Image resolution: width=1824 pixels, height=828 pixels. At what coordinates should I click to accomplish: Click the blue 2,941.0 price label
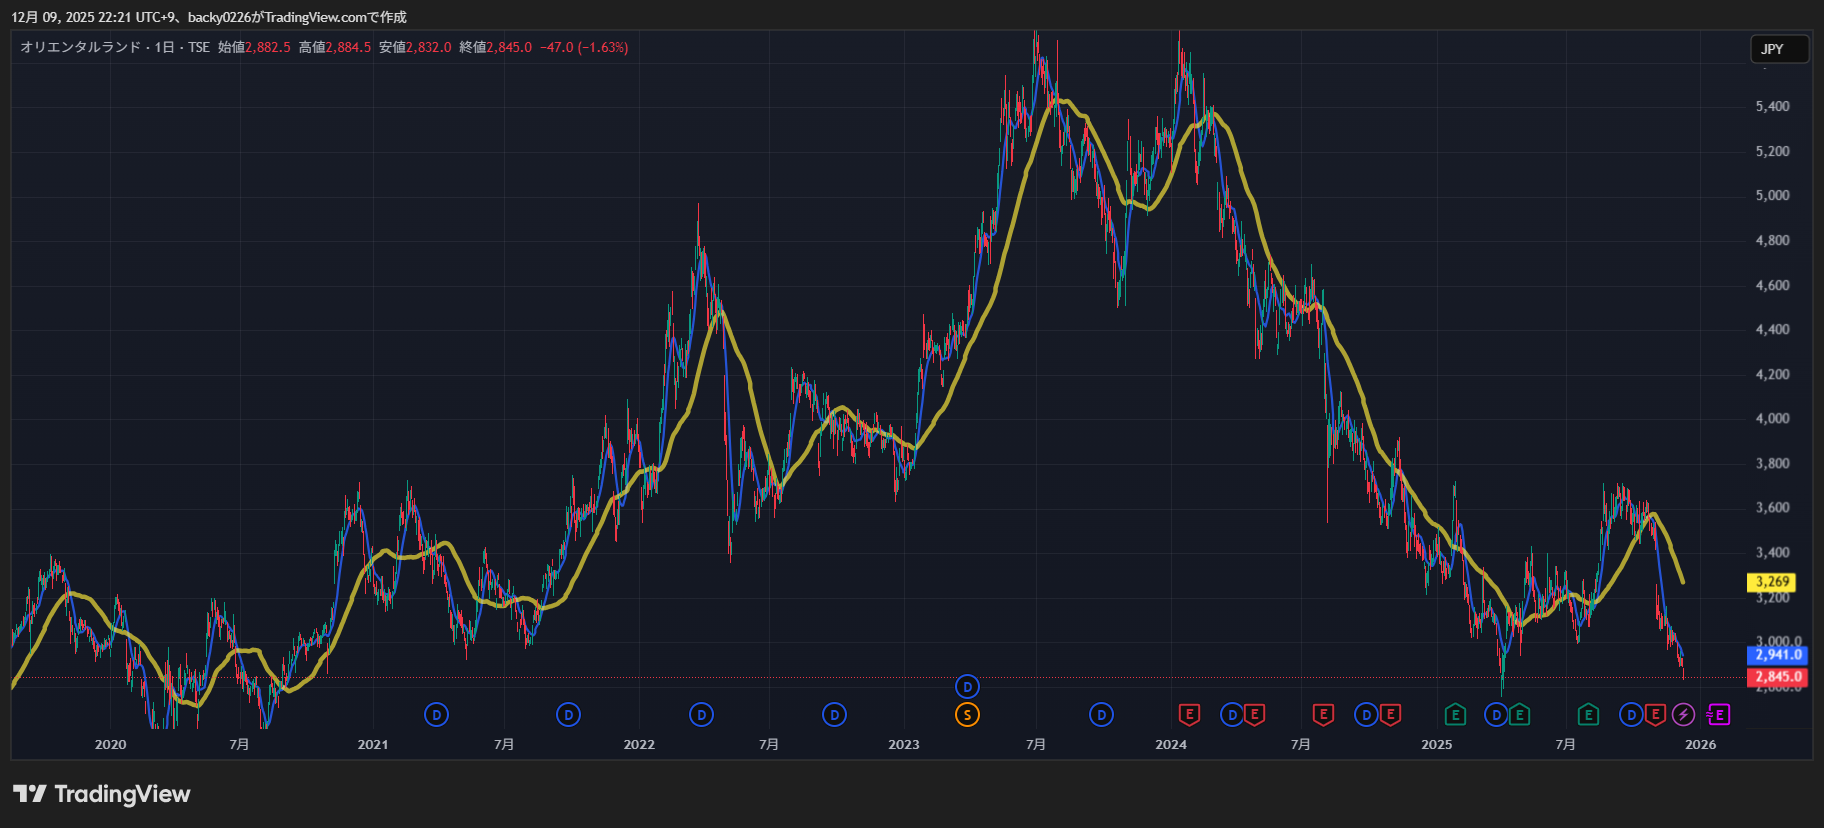point(1777,655)
